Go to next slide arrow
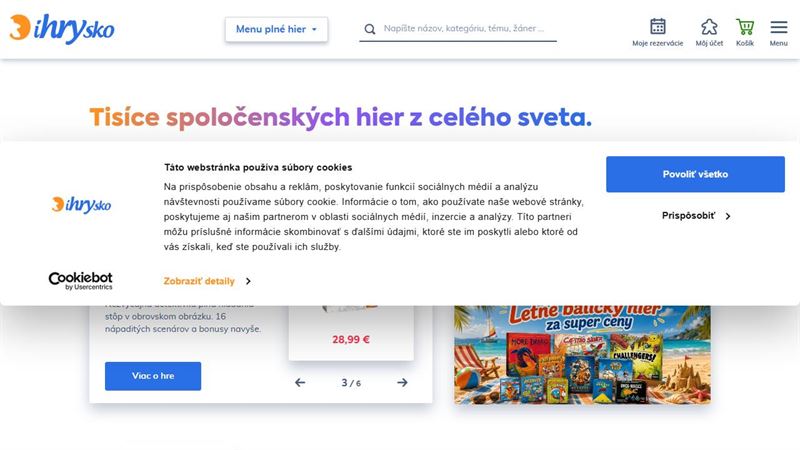 (402, 382)
